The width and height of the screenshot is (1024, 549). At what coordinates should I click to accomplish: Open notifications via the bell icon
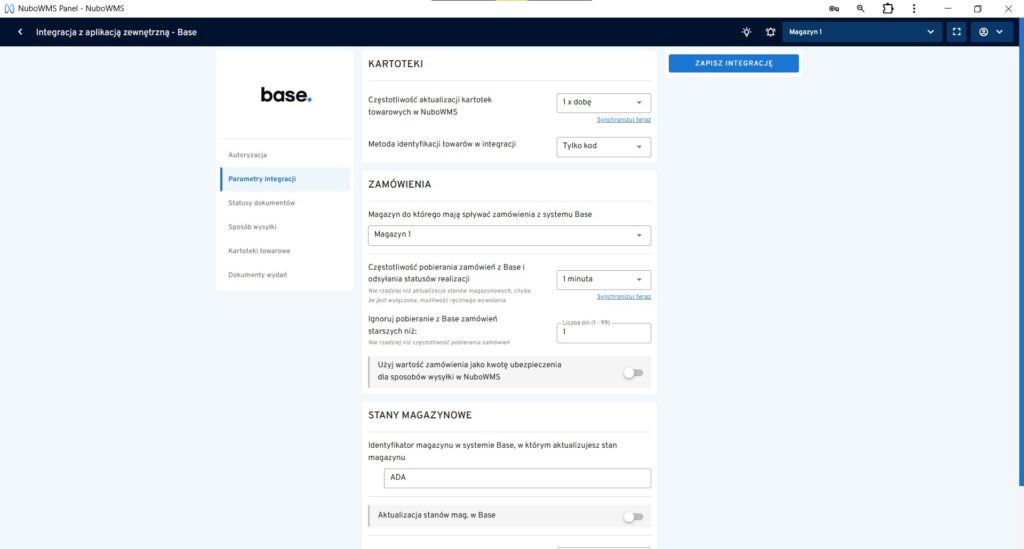pos(770,32)
